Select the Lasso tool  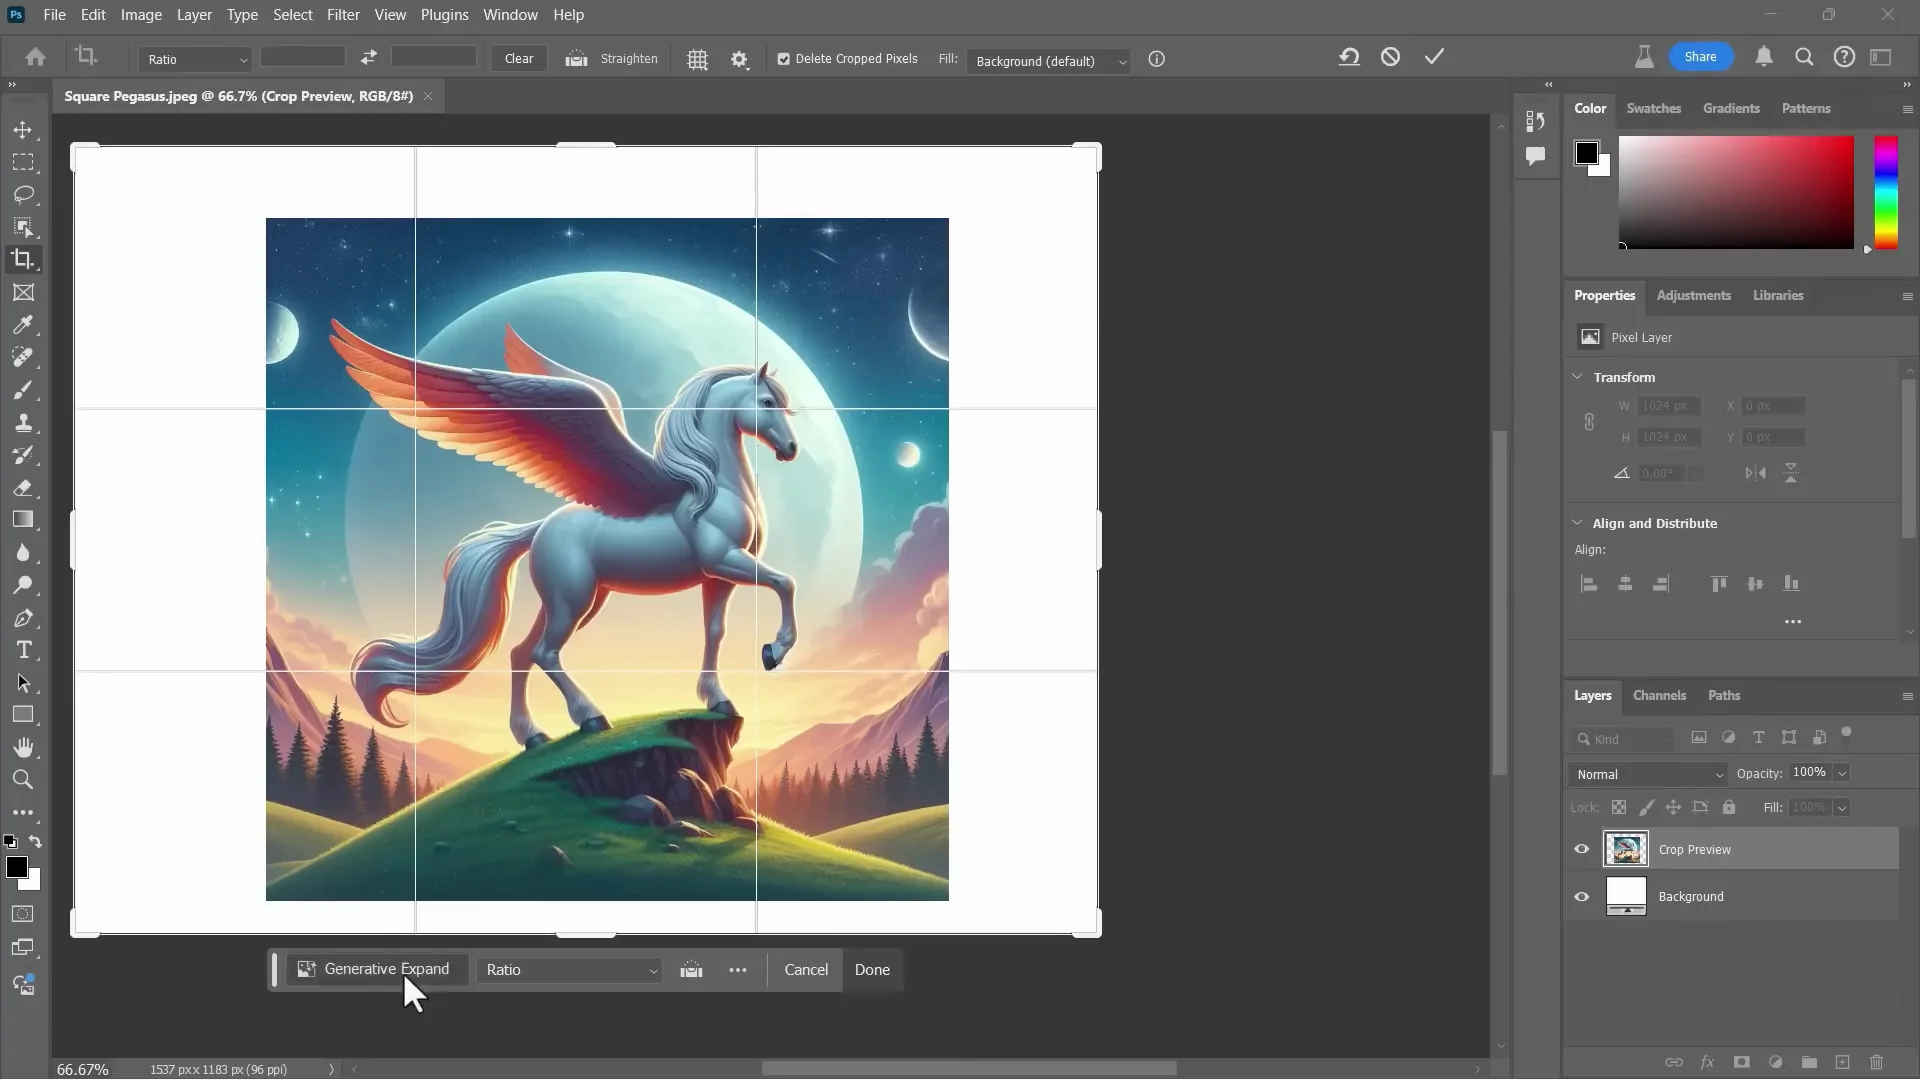click(23, 195)
